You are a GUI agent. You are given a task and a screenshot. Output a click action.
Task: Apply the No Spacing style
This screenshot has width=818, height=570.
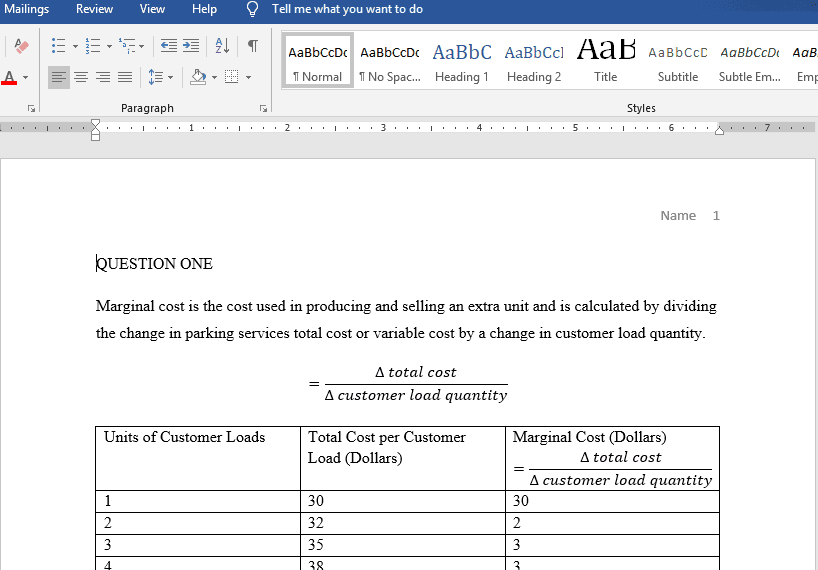tap(390, 59)
